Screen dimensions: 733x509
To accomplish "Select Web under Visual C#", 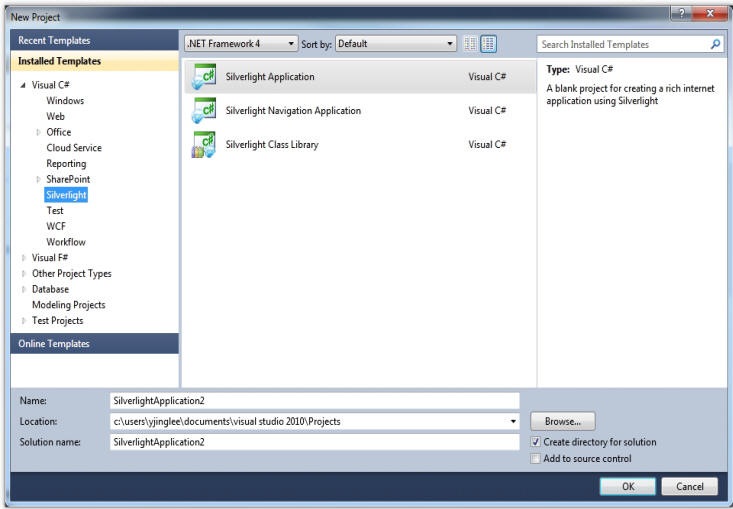I will click(55, 116).
